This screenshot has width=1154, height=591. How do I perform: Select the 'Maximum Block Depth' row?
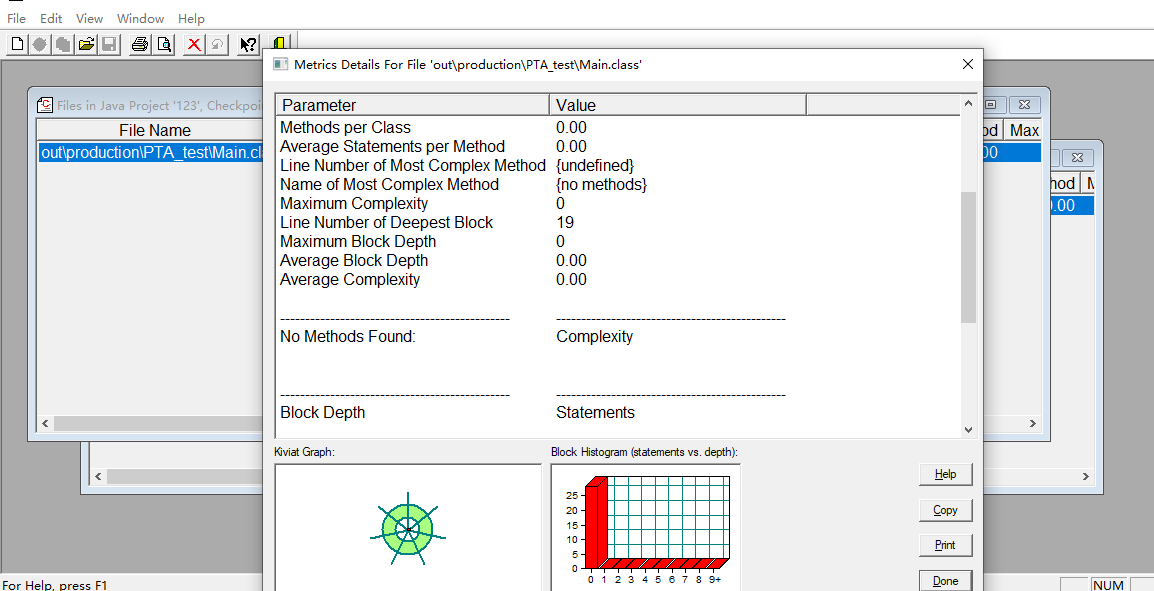358,242
